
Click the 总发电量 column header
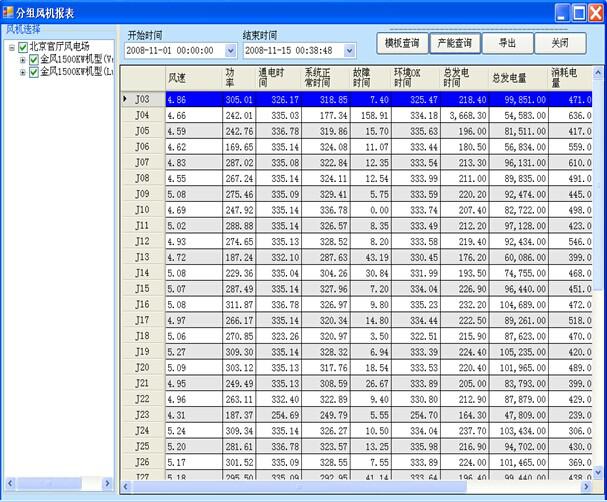(x=519, y=78)
